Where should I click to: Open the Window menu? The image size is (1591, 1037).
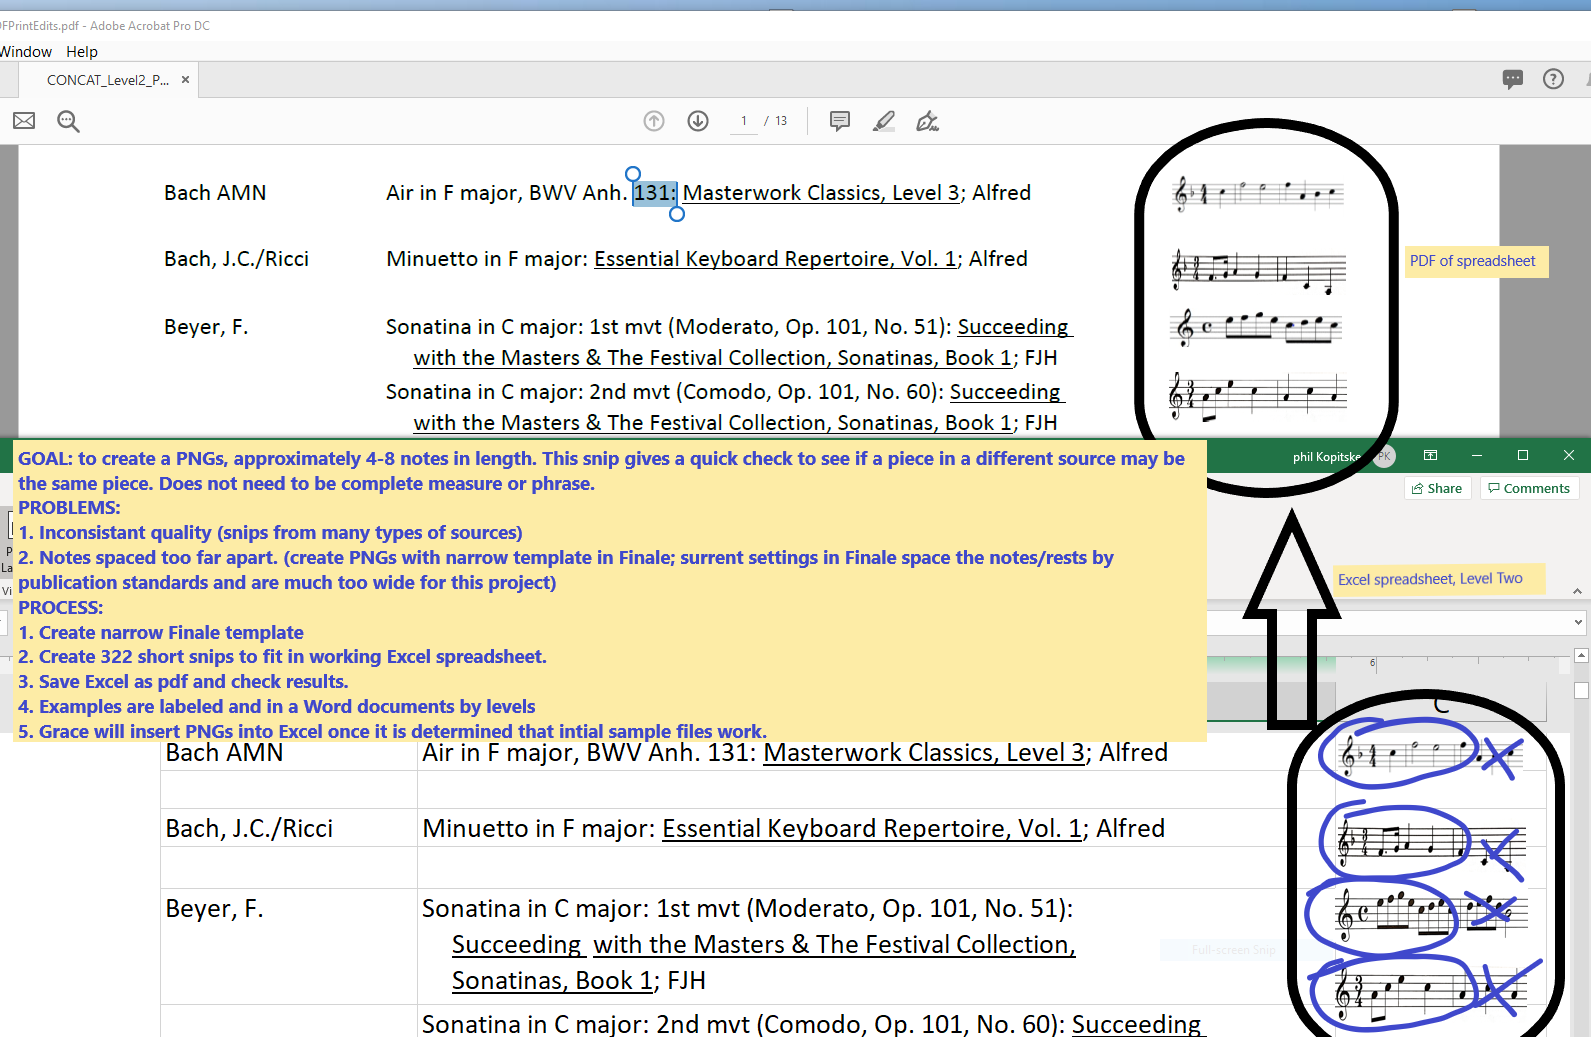(x=26, y=52)
